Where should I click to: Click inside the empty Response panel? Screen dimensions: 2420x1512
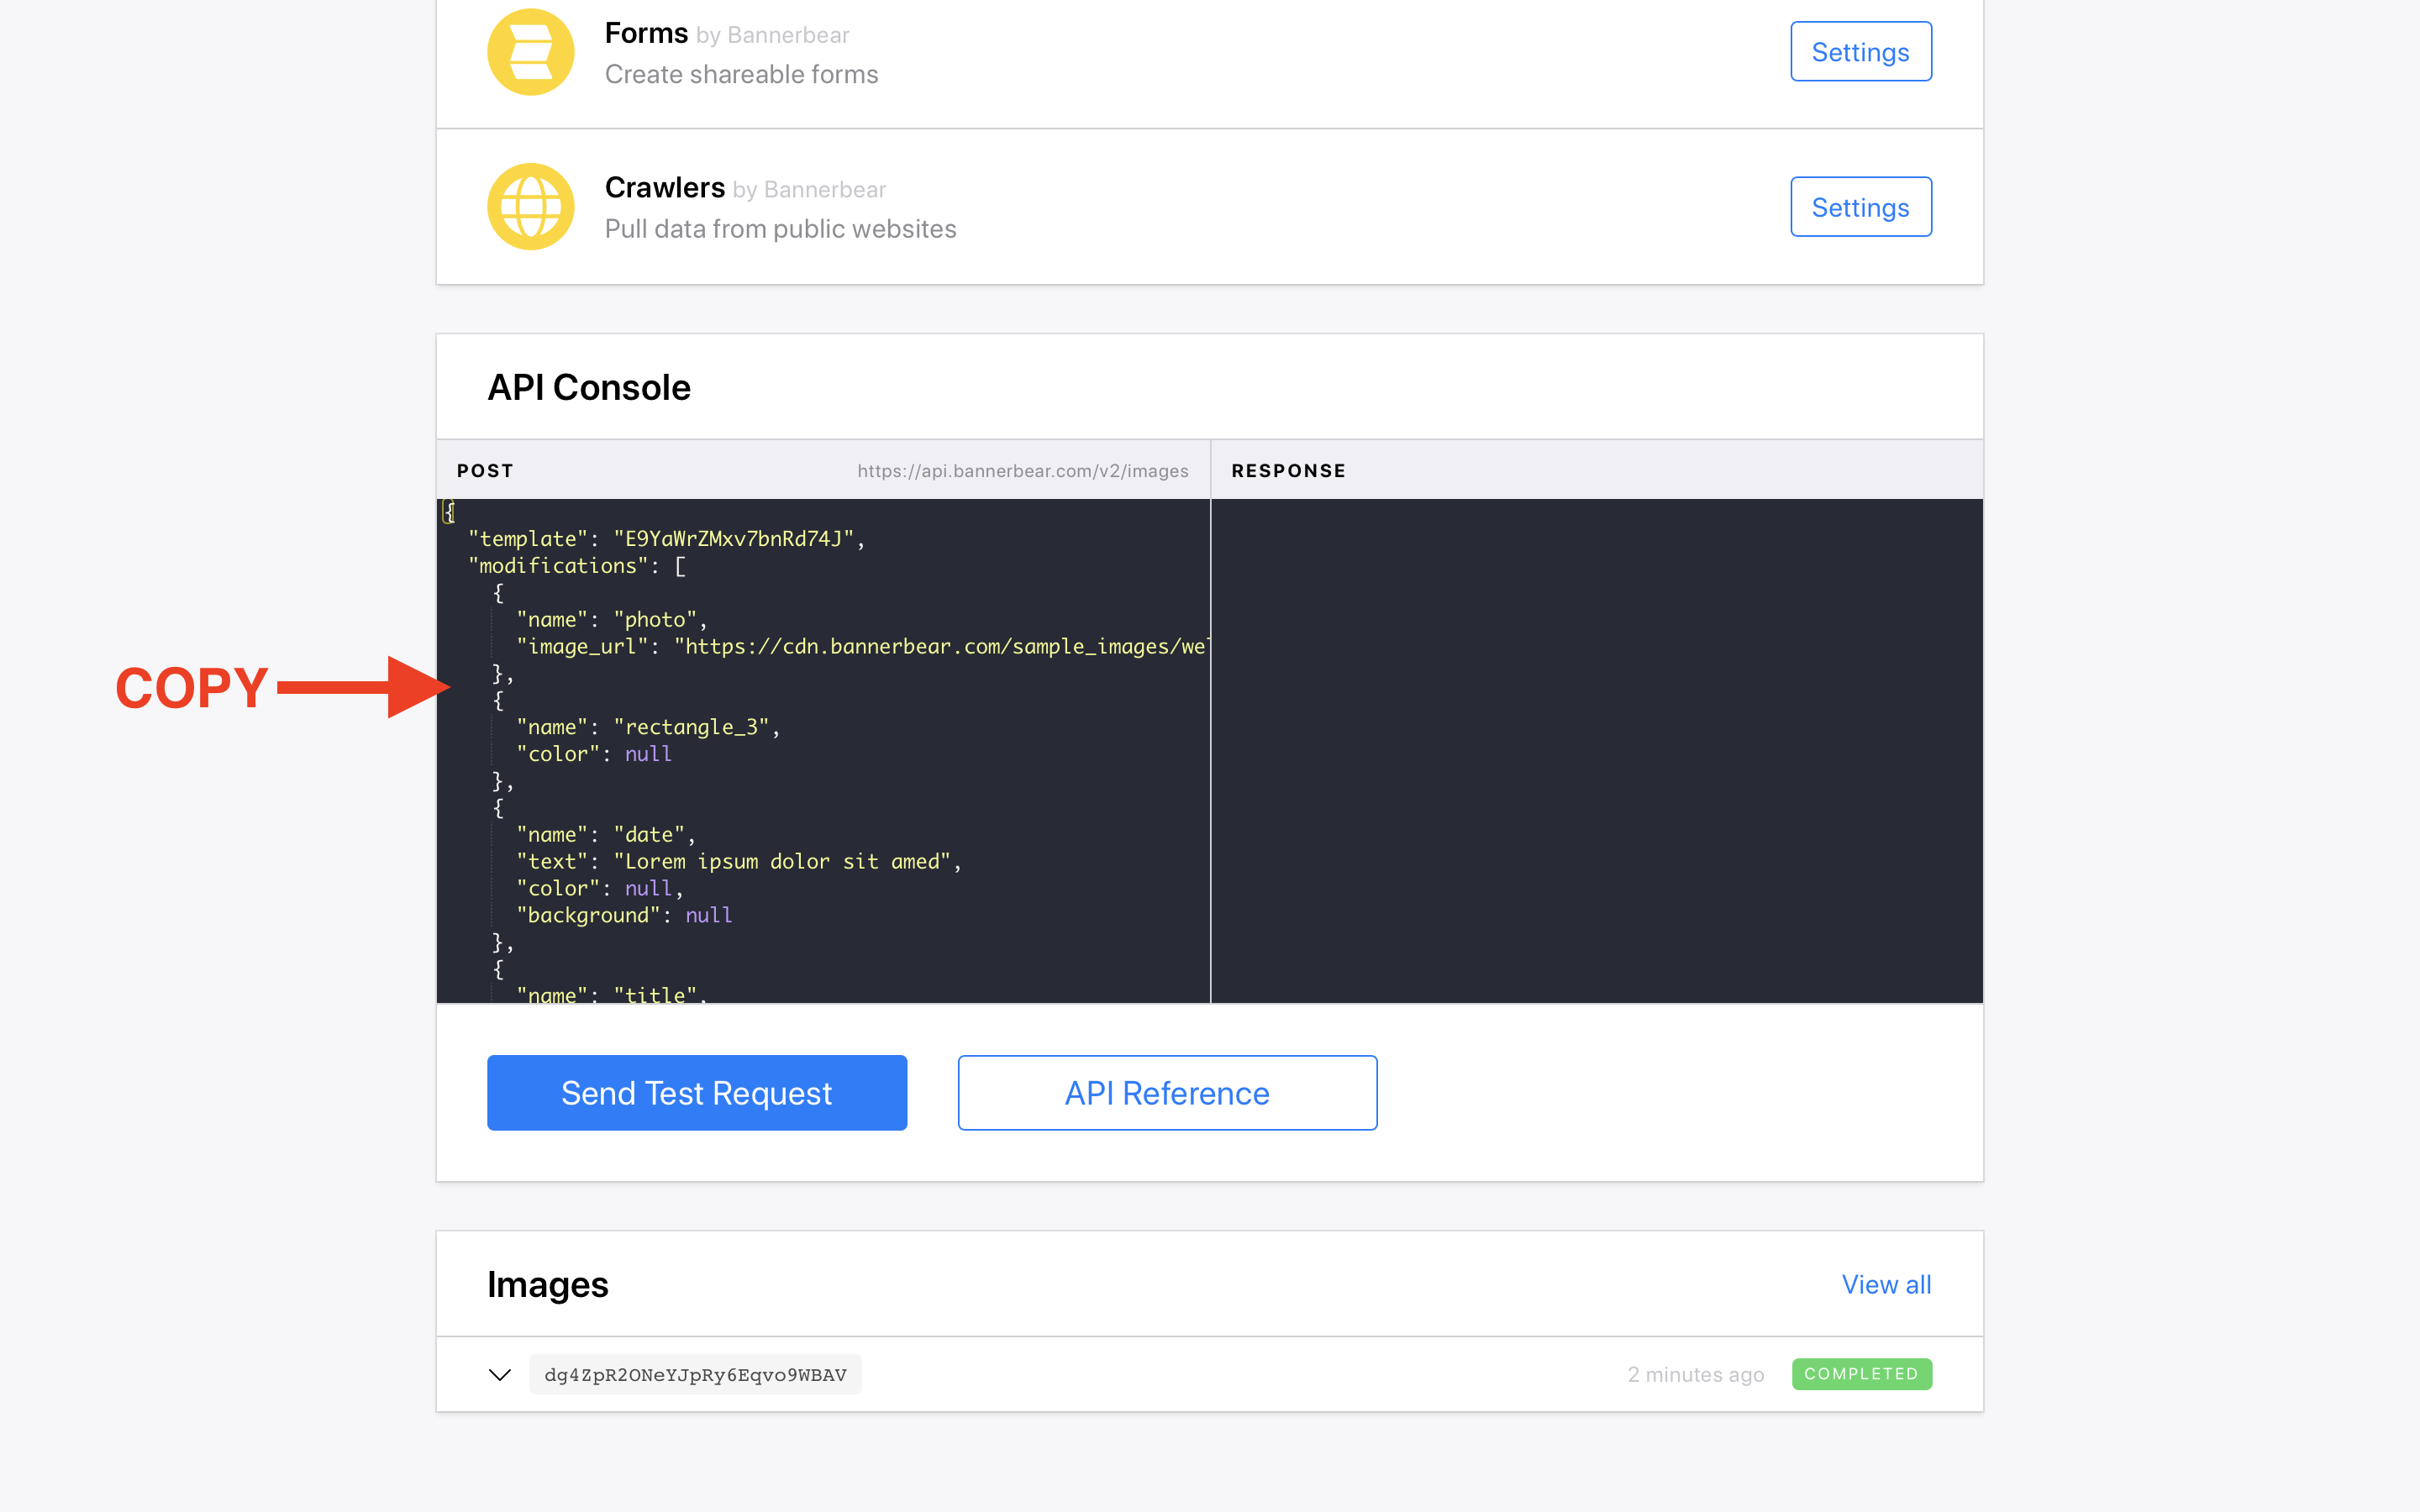pos(1596,750)
